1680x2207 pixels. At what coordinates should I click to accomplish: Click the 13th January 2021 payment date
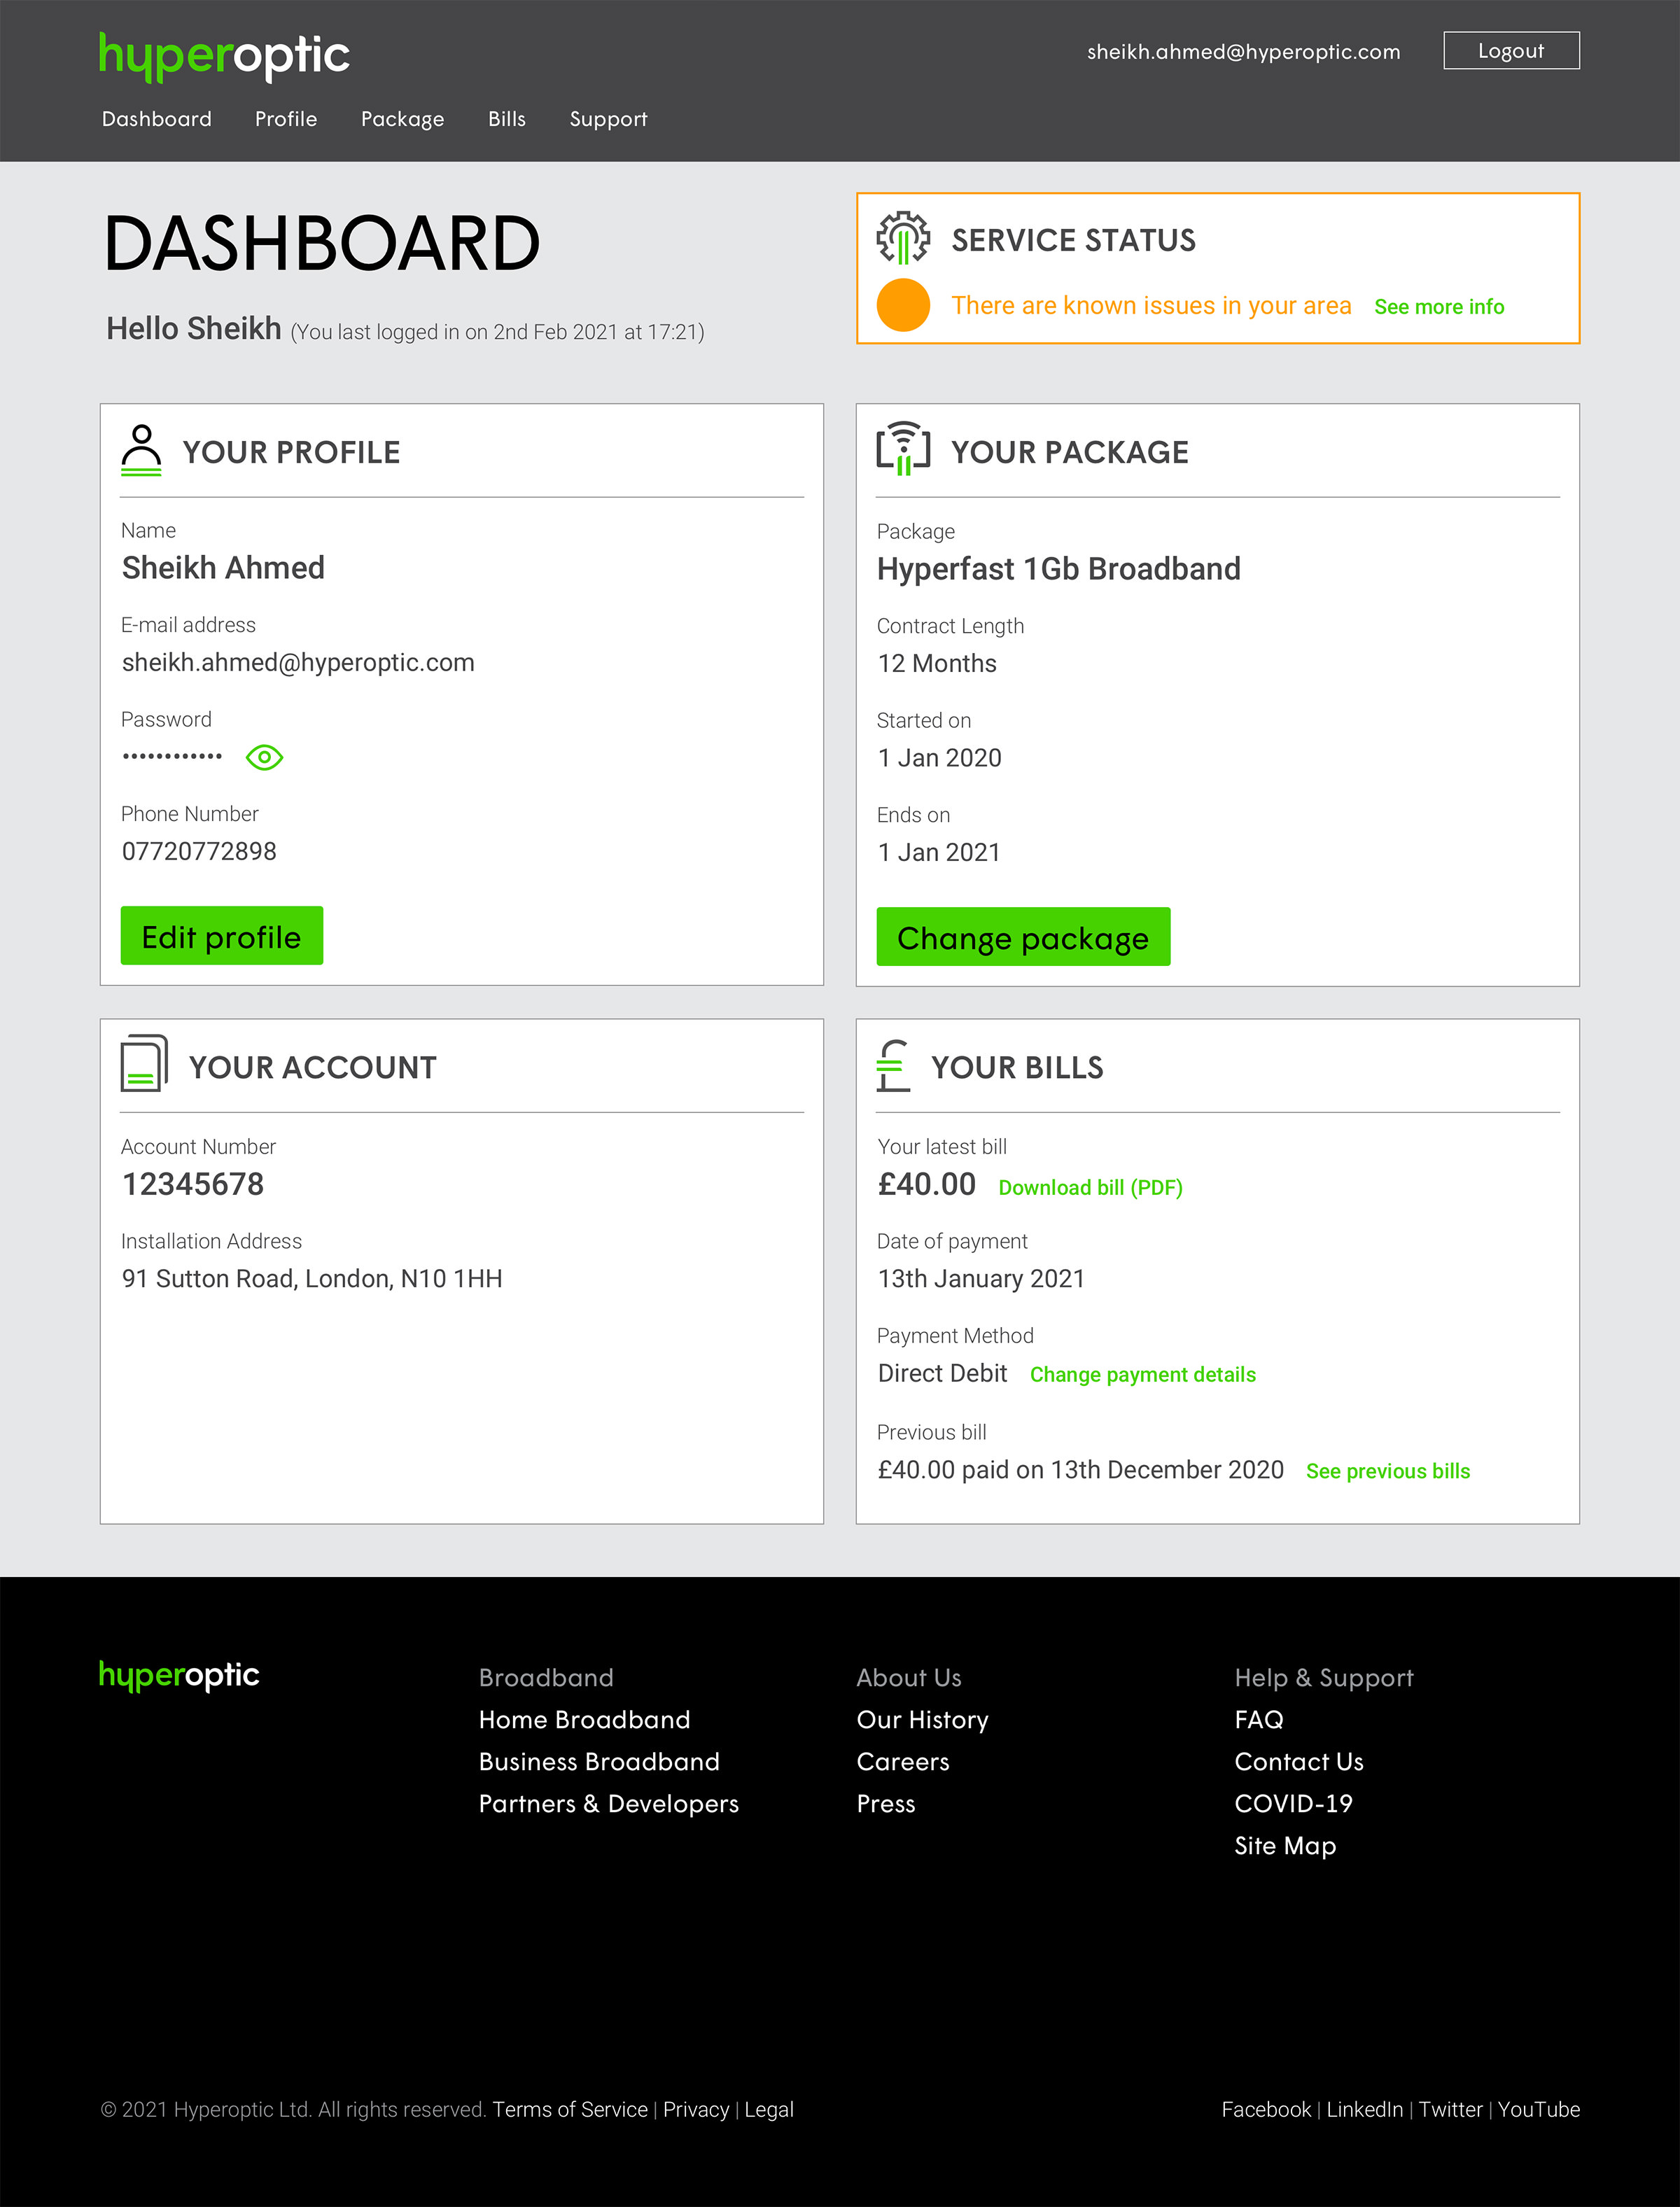(x=981, y=1278)
